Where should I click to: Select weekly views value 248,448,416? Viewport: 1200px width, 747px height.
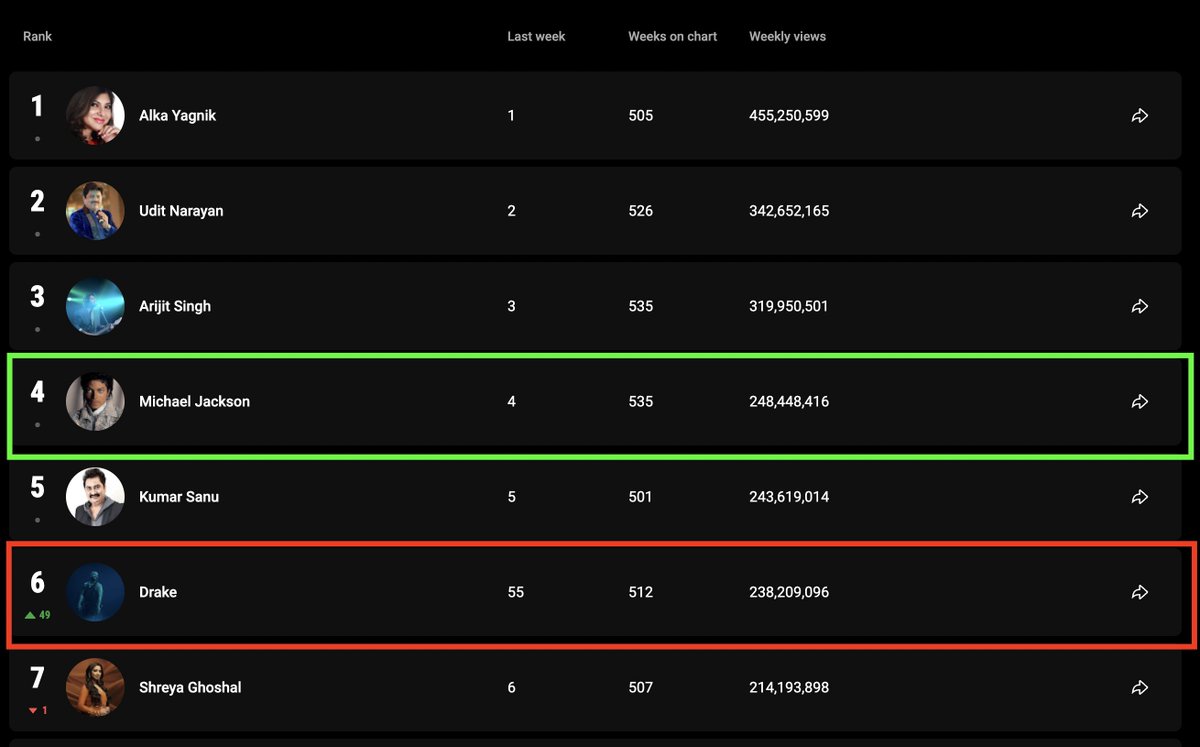[x=789, y=402]
